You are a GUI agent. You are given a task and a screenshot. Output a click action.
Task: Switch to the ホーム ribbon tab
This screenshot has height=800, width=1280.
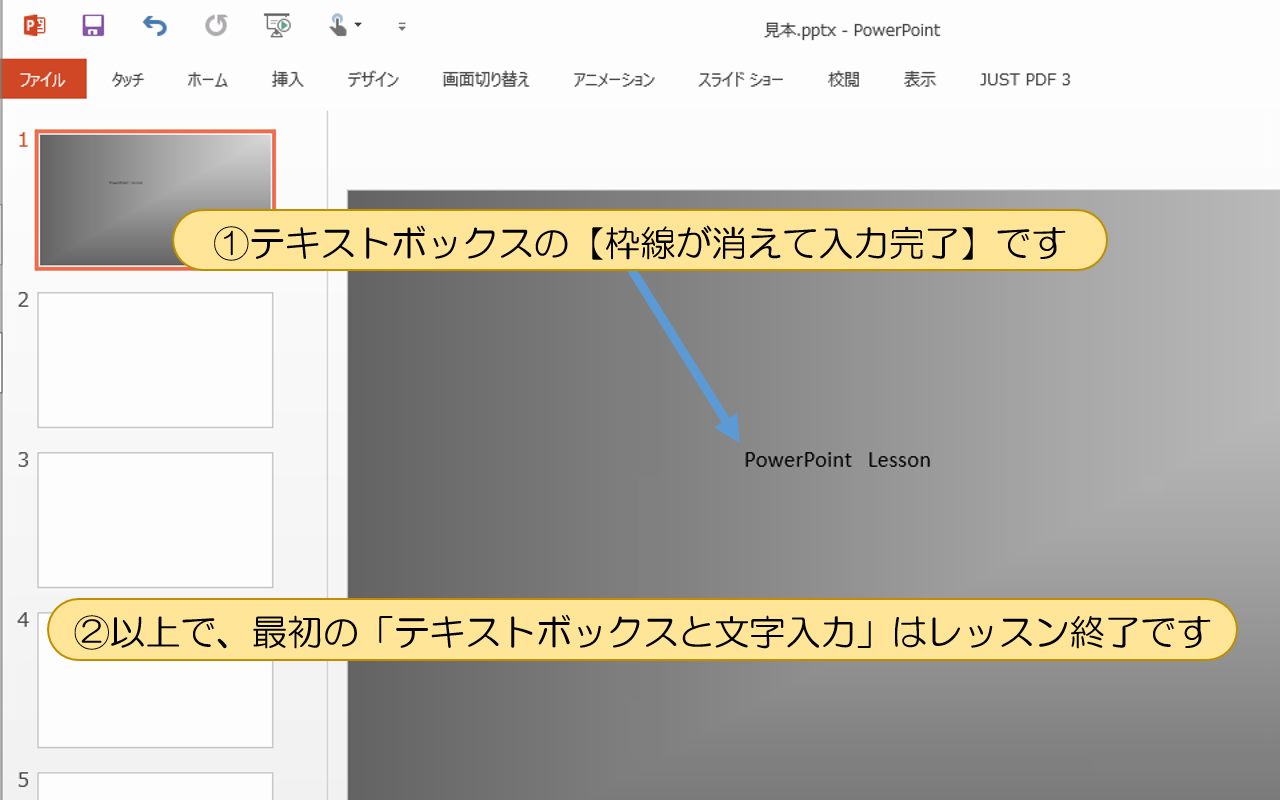(x=208, y=80)
